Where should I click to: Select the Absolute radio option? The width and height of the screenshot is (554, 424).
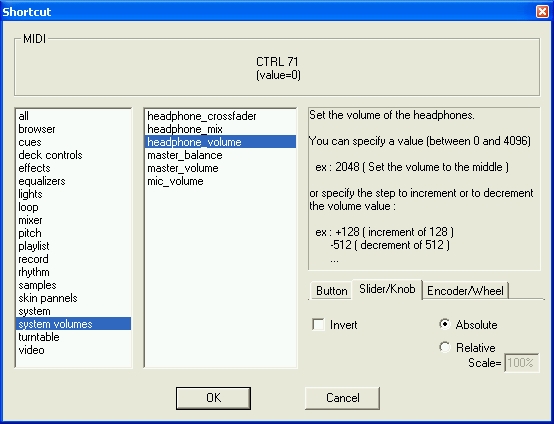pyautogui.click(x=444, y=324)
